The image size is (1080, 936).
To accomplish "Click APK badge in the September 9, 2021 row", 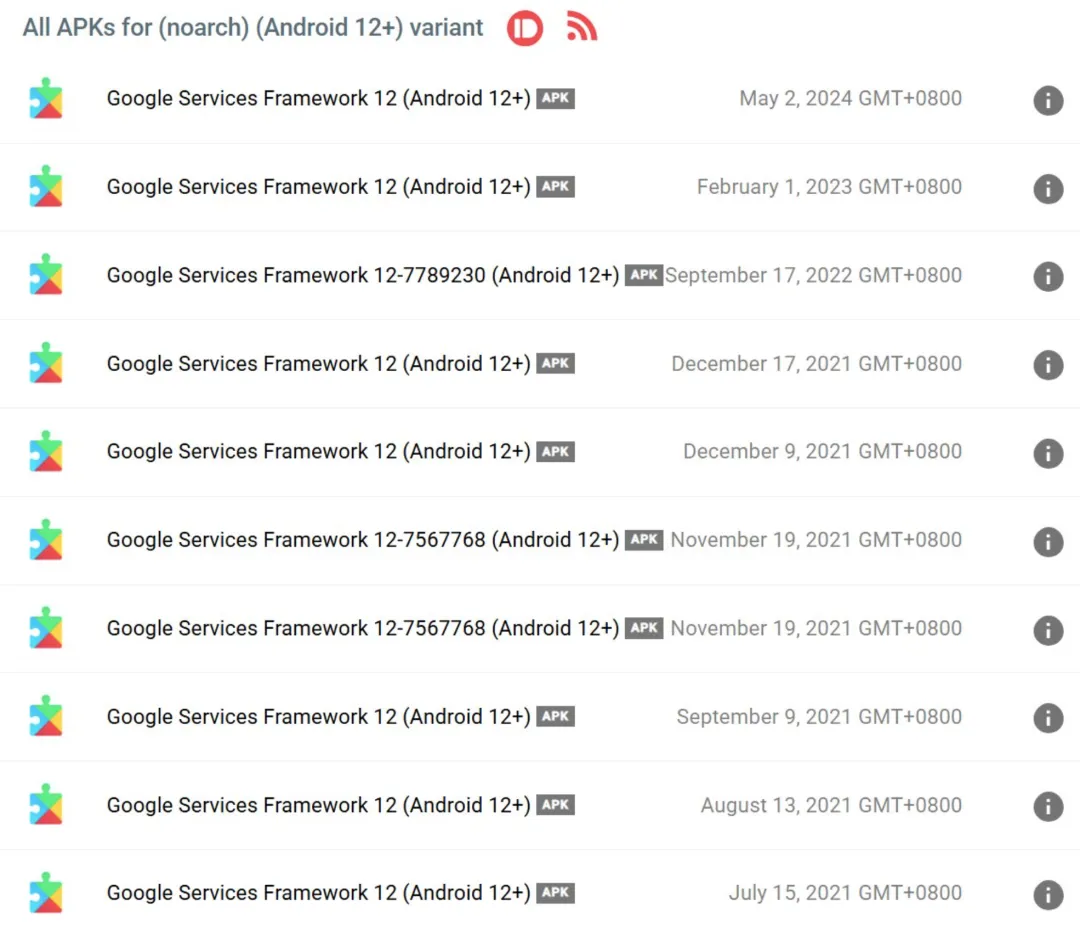I will coord(555,716).
